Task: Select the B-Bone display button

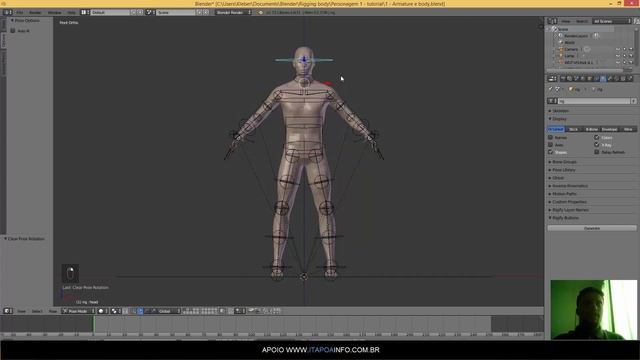Action: coord(591,129)
